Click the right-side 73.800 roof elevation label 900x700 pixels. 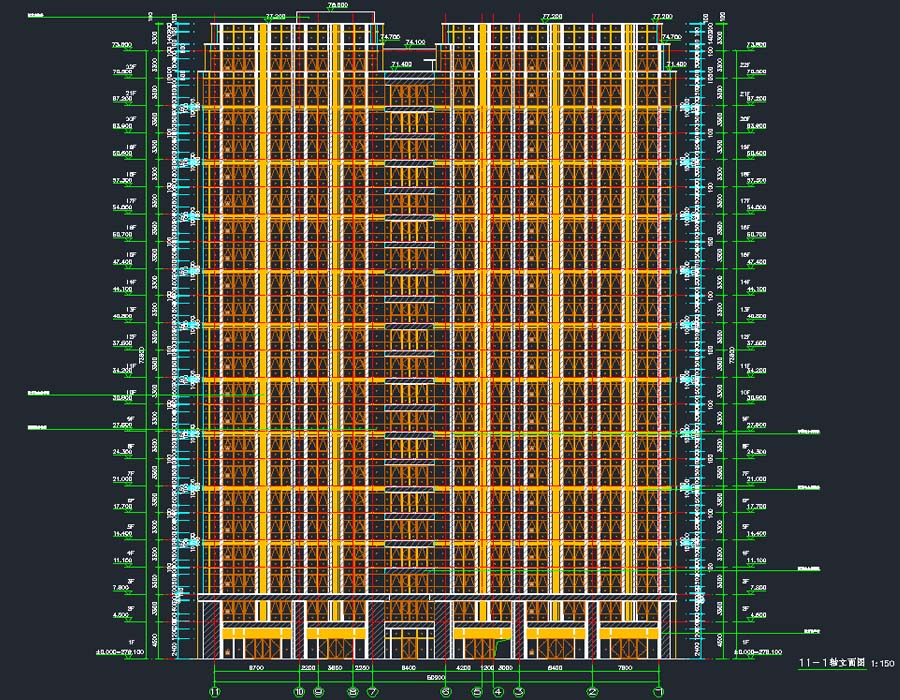757,44
